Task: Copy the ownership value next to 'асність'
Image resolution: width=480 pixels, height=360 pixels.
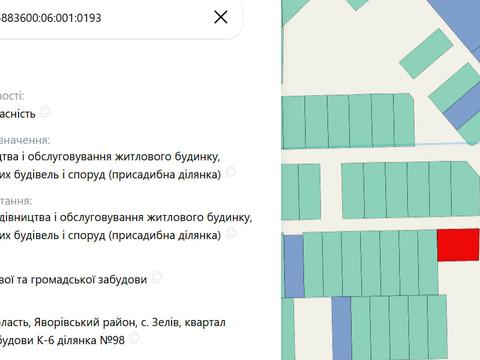Action: (45, 111)
